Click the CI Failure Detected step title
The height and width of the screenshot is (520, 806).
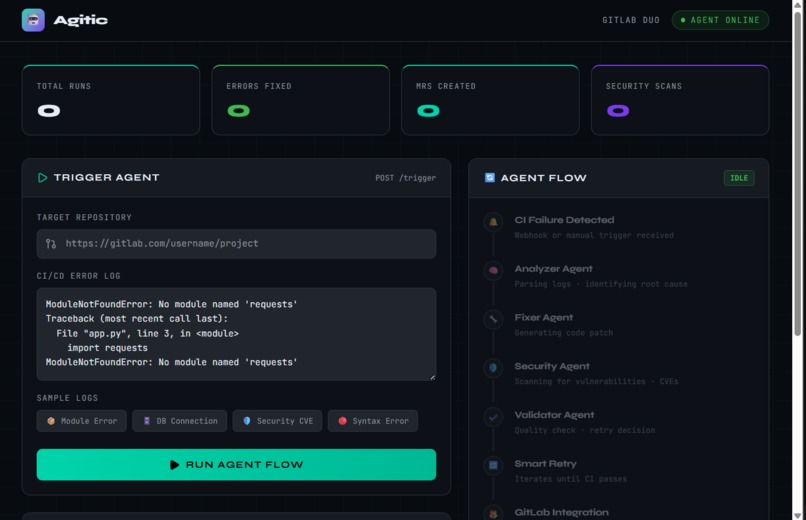(564, 220)
